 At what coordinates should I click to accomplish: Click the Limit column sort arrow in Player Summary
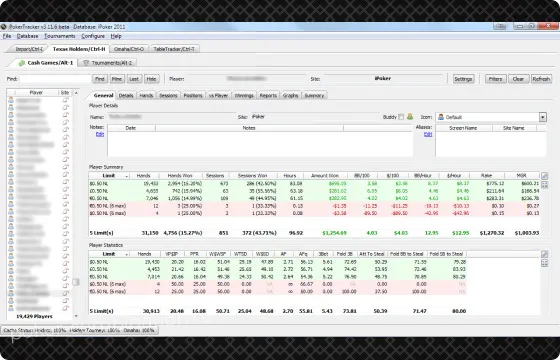(x=126, y=176)
